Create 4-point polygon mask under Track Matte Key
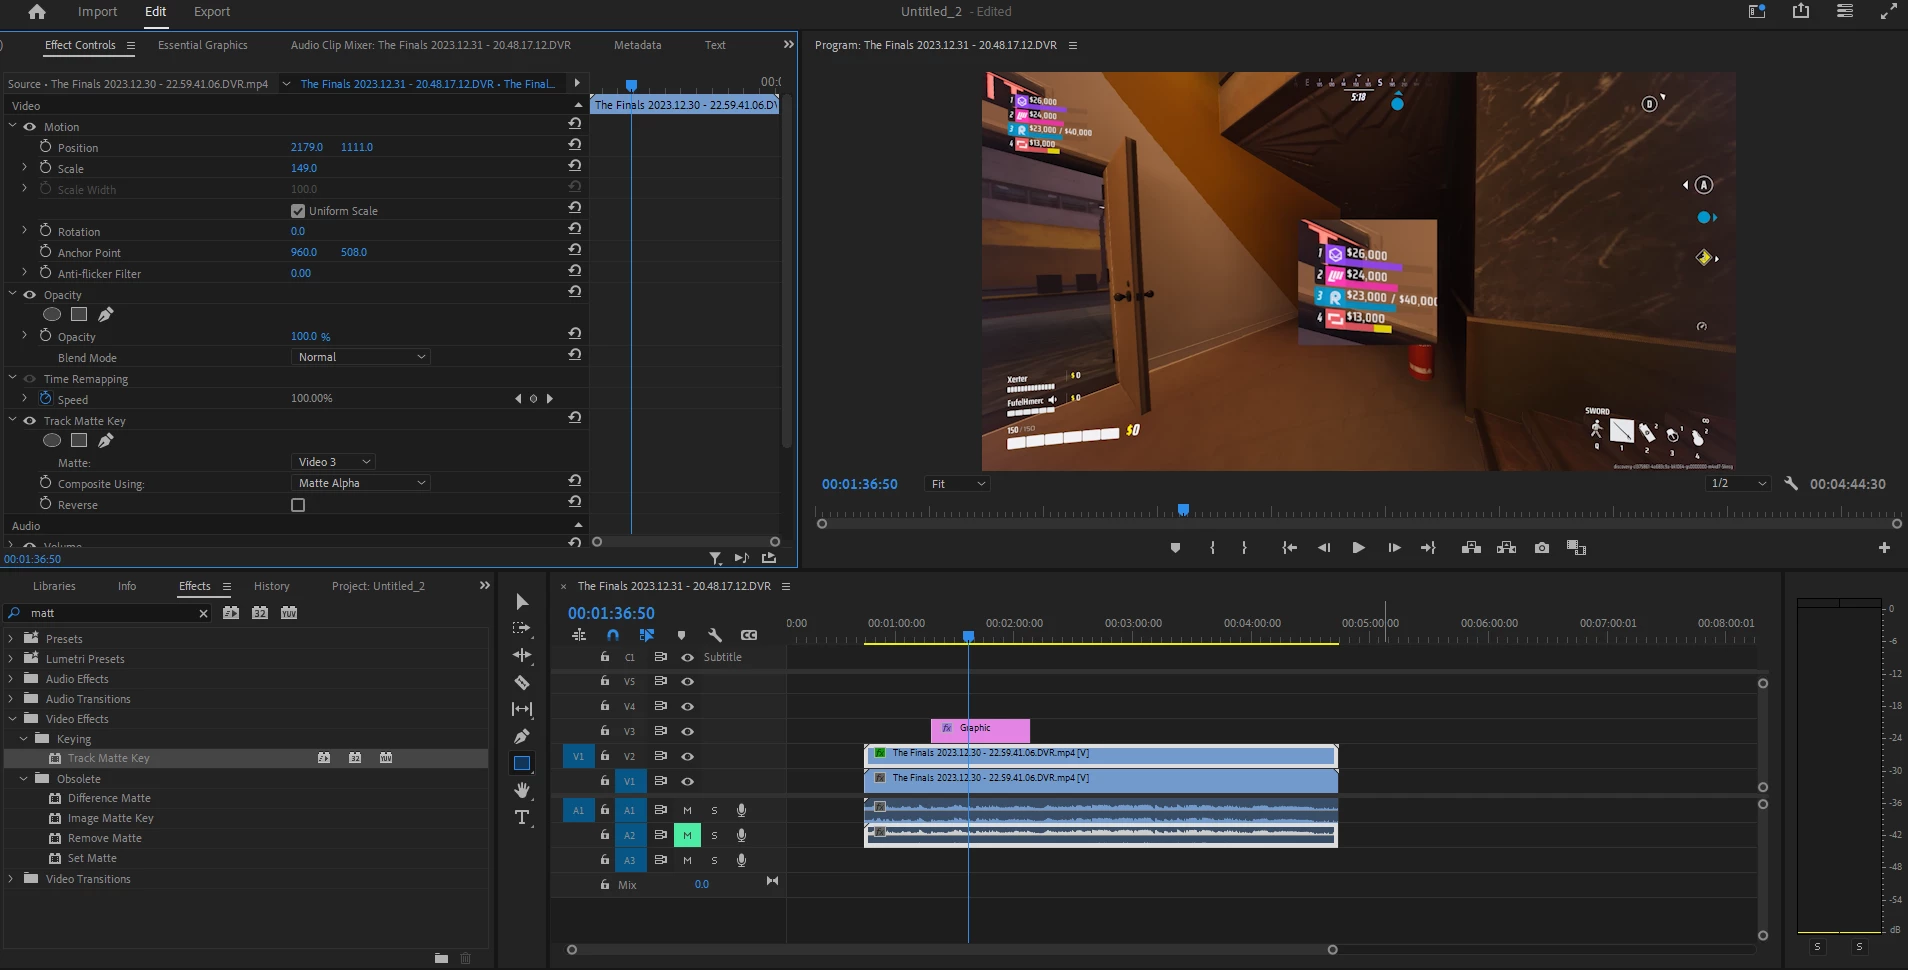 coord(79,440)
